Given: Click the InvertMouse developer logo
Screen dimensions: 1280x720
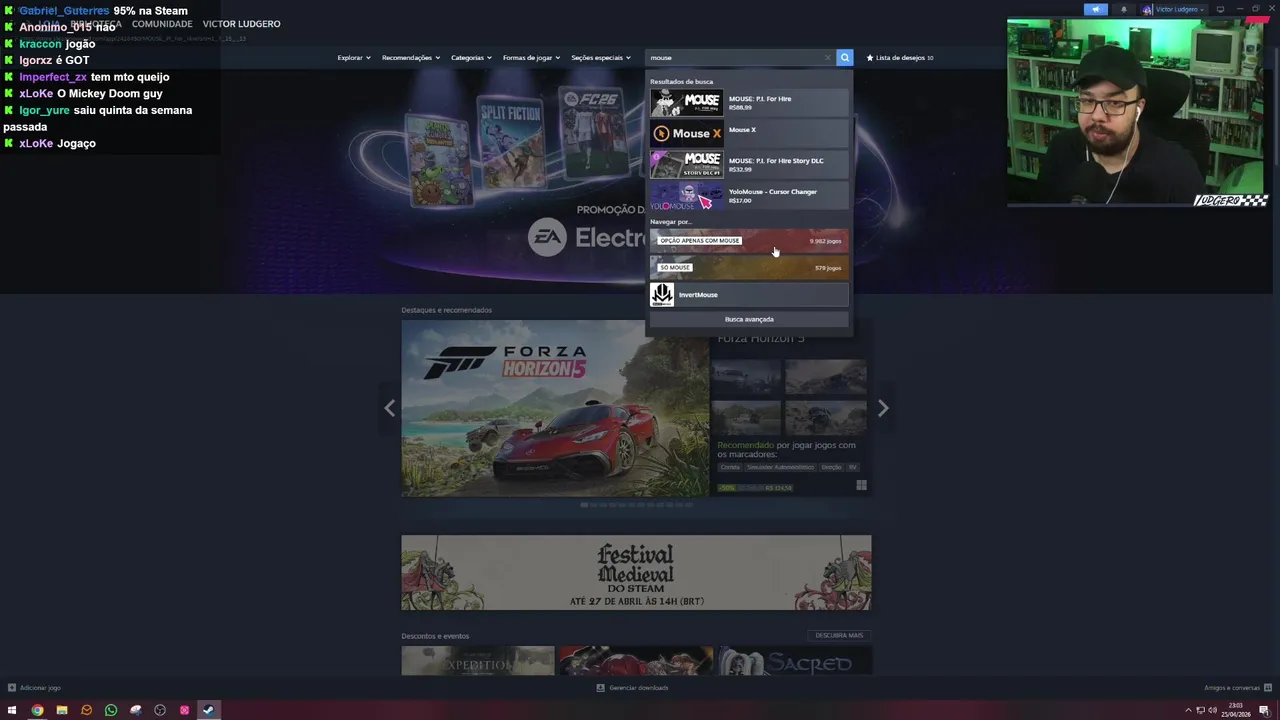Looking at the screenshot, I should point(662,295).
